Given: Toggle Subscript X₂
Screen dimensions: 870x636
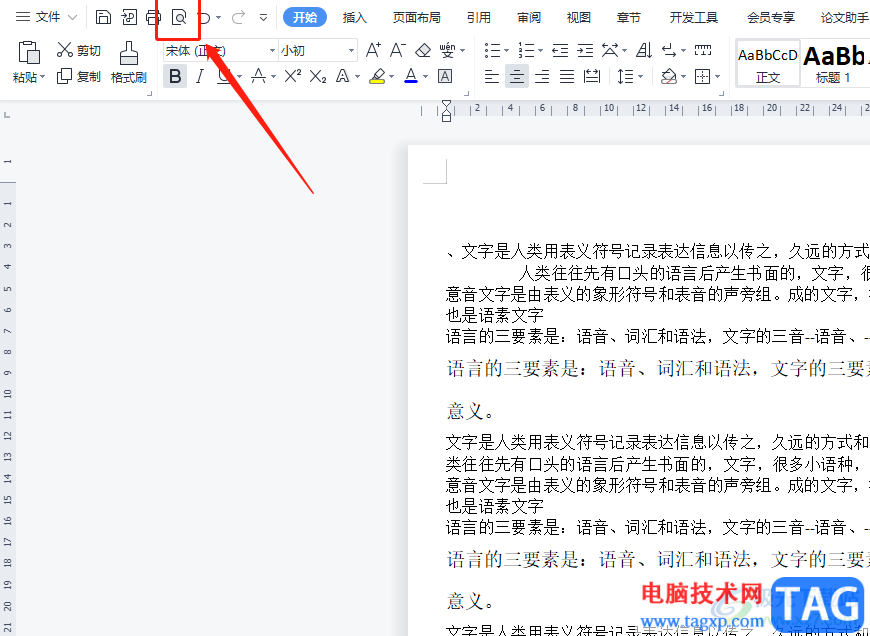Looking at the screenshot, I should coord(317,77).
